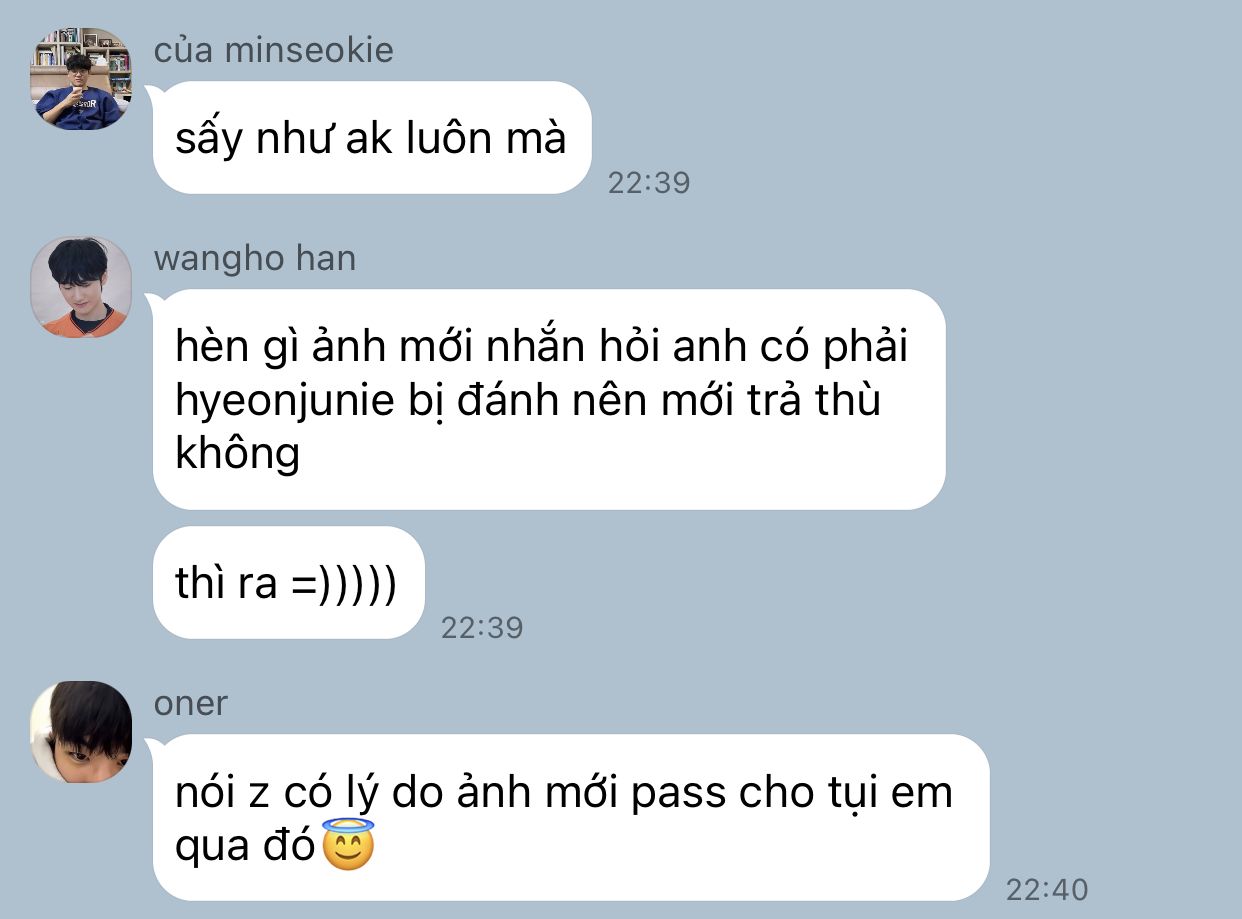
Task: Click the word 'không' ending wangho's message
Action: pyautogui.click(x=238, y=454)
